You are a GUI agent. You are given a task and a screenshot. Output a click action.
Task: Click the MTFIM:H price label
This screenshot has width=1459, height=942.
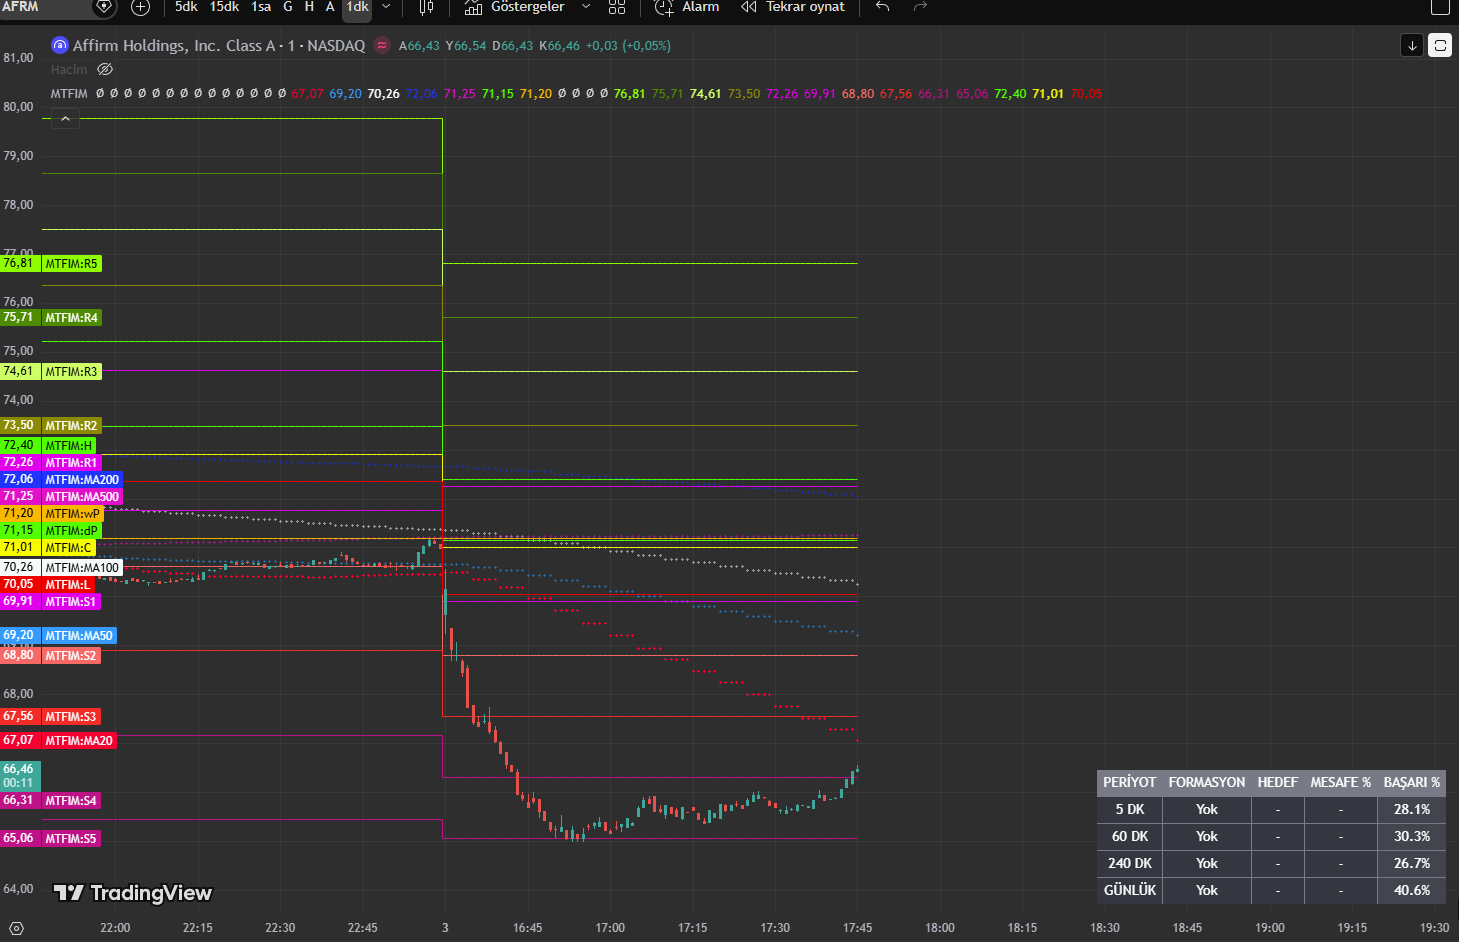coord(68,446)
